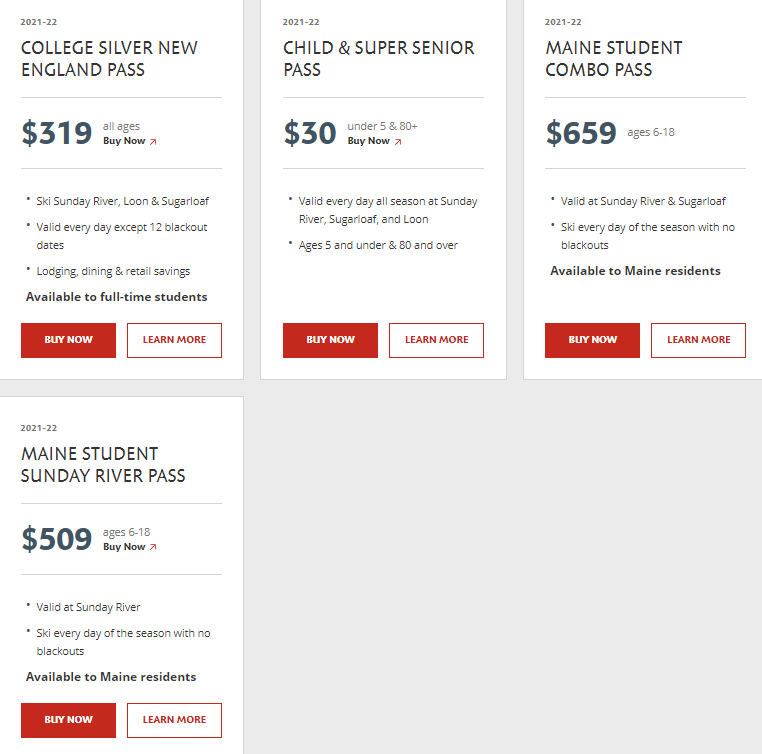The image size is (762, 754).
Task: Click arrow icon by Sunday River pass Buy Now
Action: click(153, 548)
